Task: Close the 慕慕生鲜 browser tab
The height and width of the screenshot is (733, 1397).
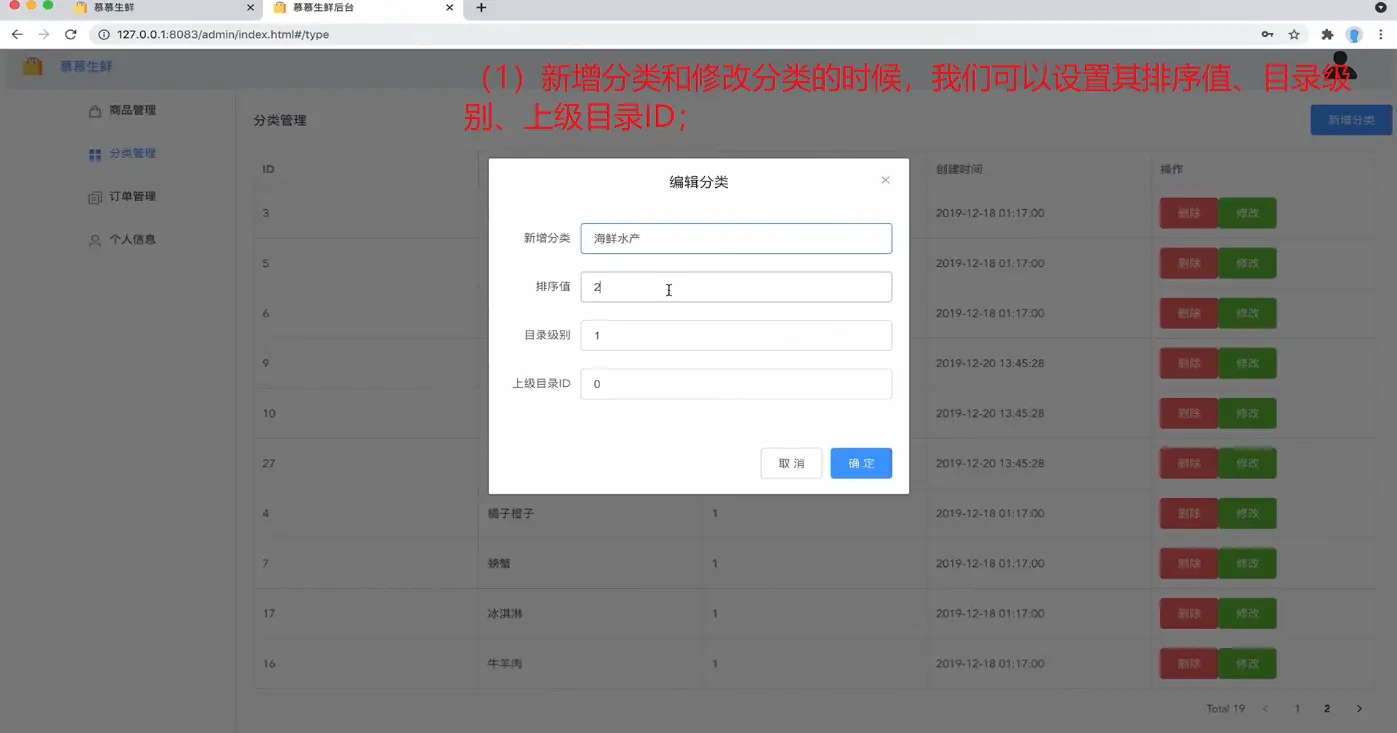Action: [x=250, y=8]
